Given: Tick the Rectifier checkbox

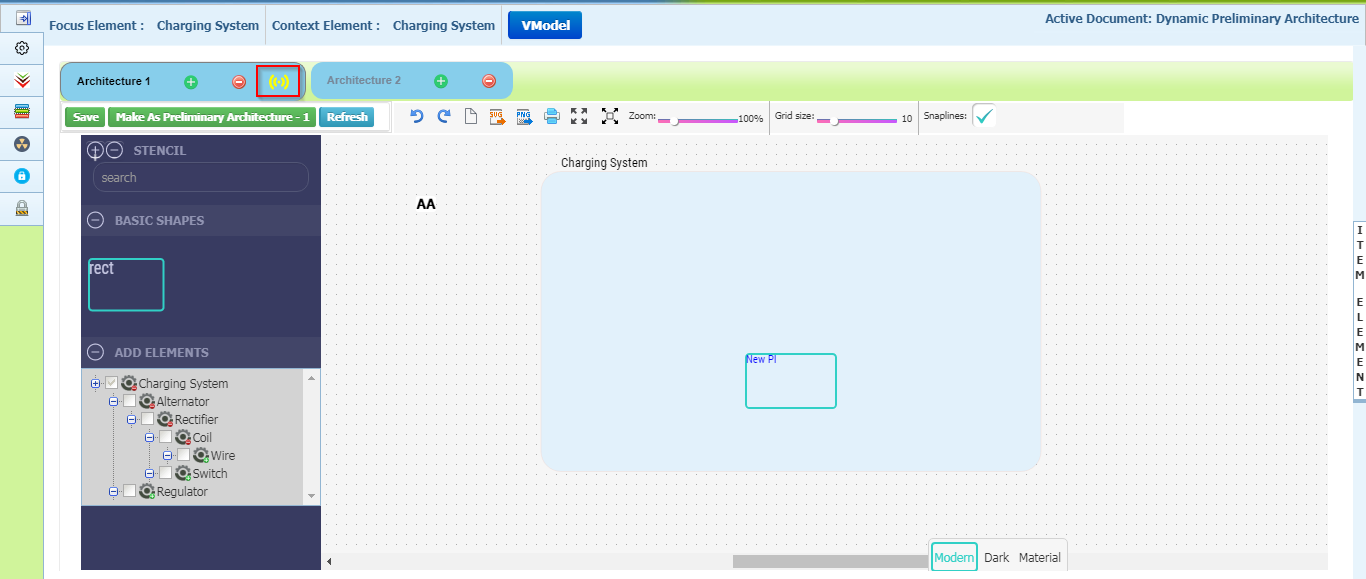Looking at the screenshot, I should coord(147,420).
